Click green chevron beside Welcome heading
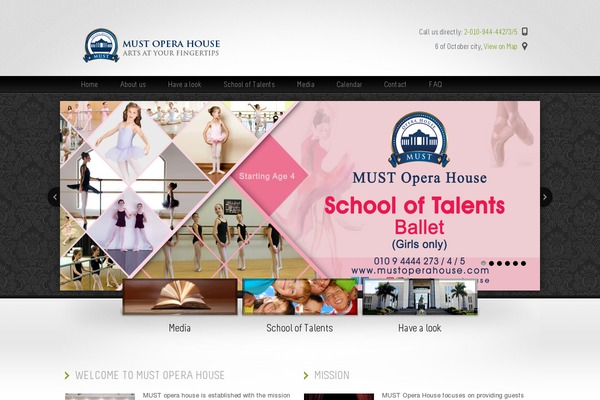The width and height of the screenshot is (600, 400). coord(67,375)
